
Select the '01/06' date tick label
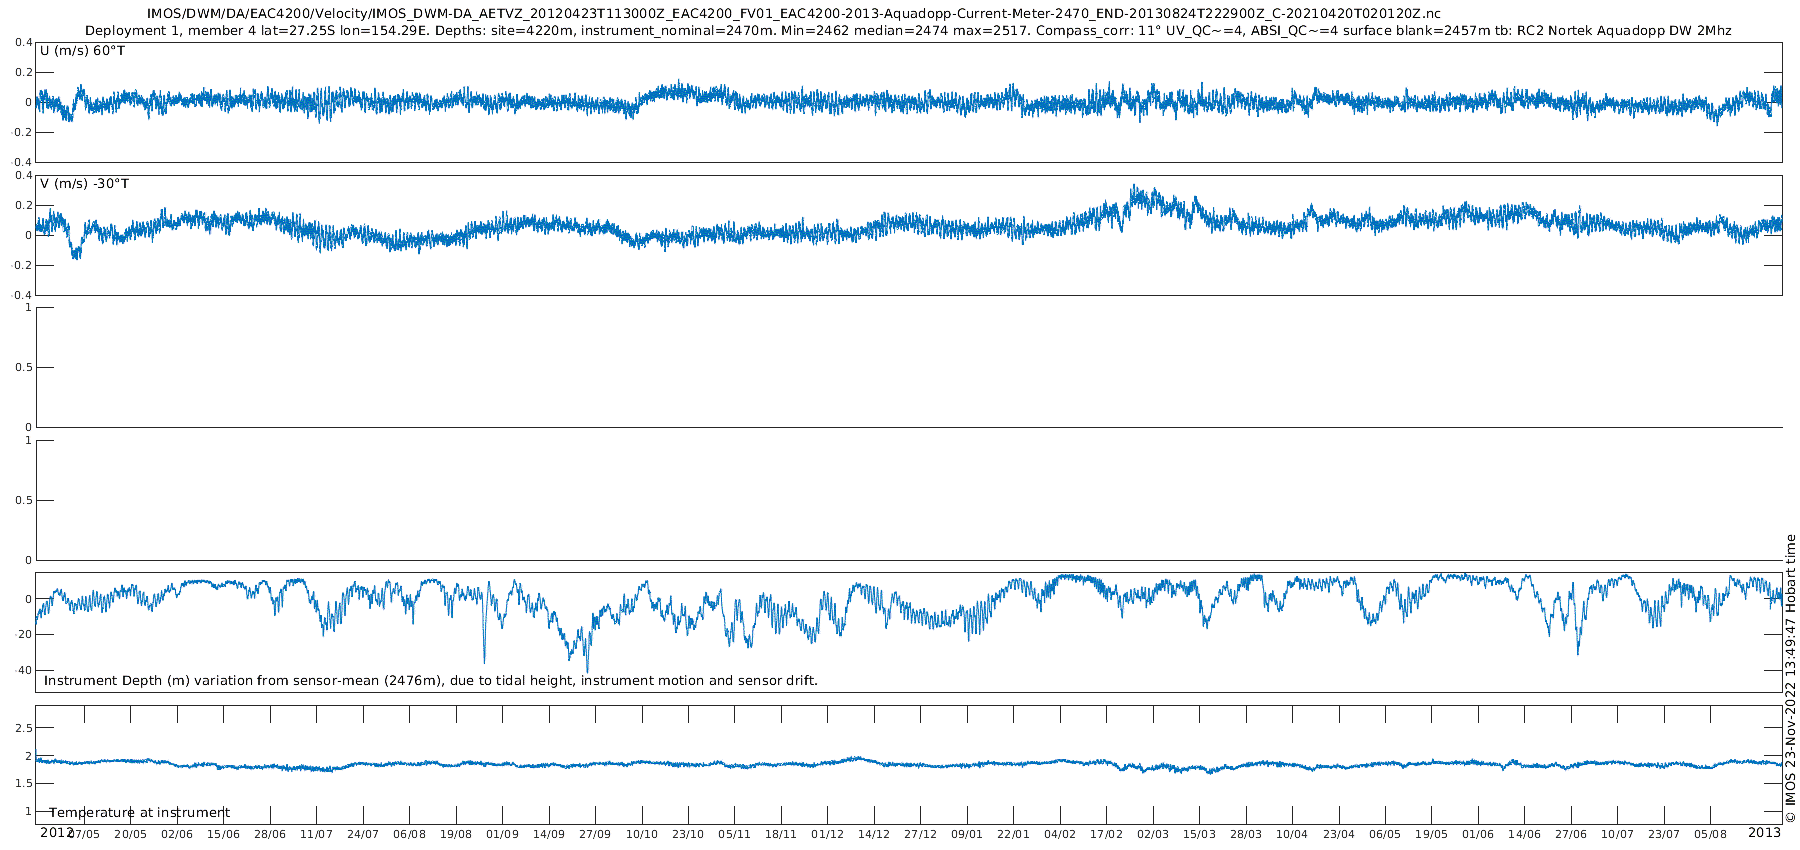pyautogui.click(x=1479, y=834)
